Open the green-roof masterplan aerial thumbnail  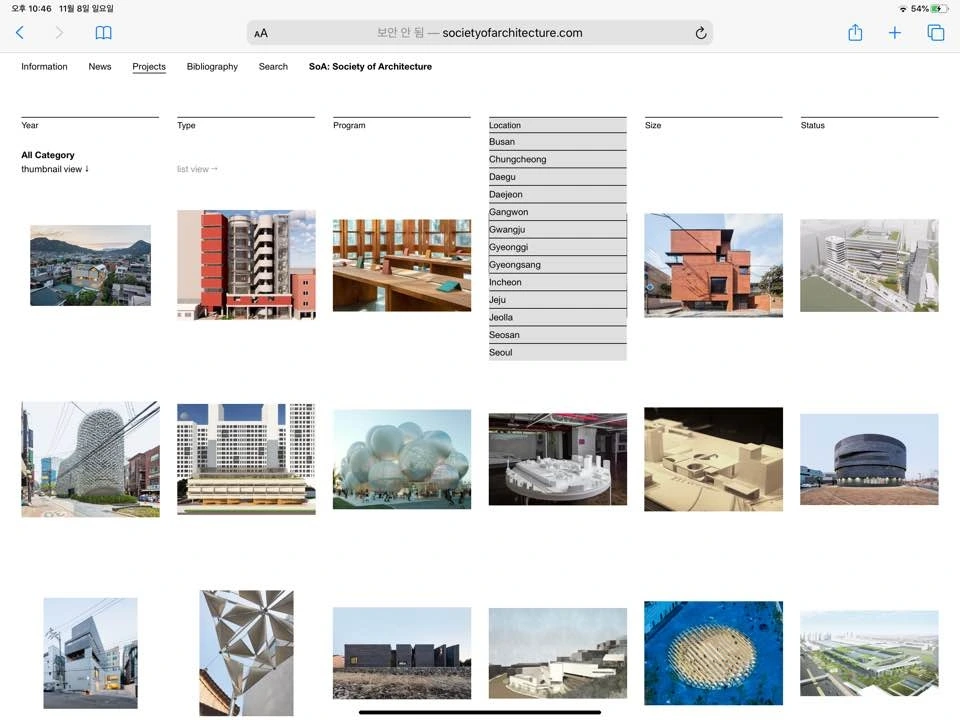869,653
